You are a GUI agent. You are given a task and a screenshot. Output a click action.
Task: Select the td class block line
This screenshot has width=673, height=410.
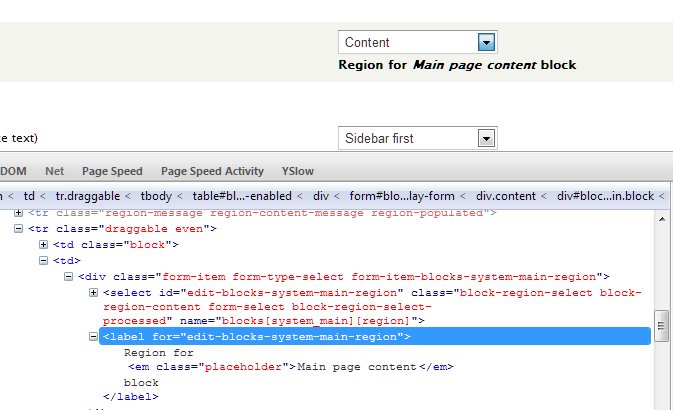pyautogui.click(x=116, y=245)
